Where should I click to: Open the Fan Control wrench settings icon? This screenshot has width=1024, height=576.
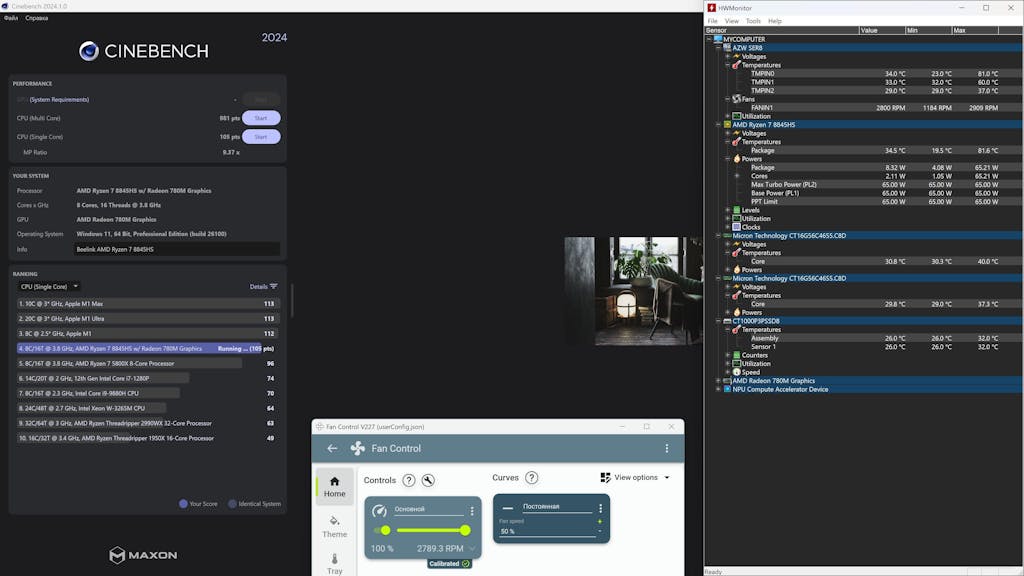pyautogui.click(x=428, y=481)
